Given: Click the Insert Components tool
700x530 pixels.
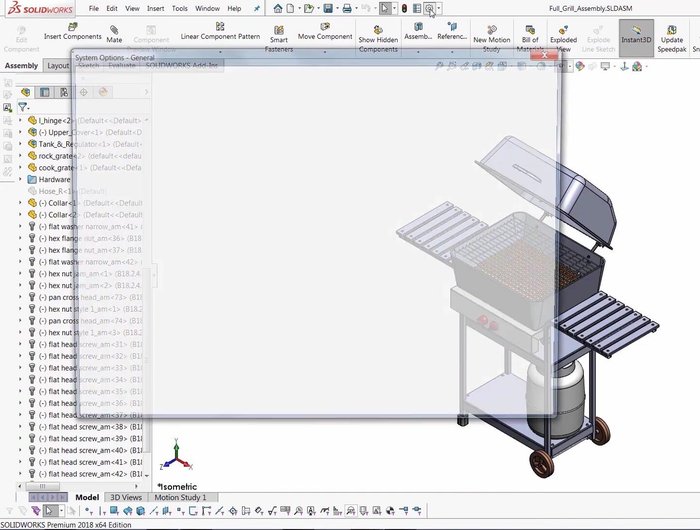Looking at the screenshot, I should tap(72, 30).
